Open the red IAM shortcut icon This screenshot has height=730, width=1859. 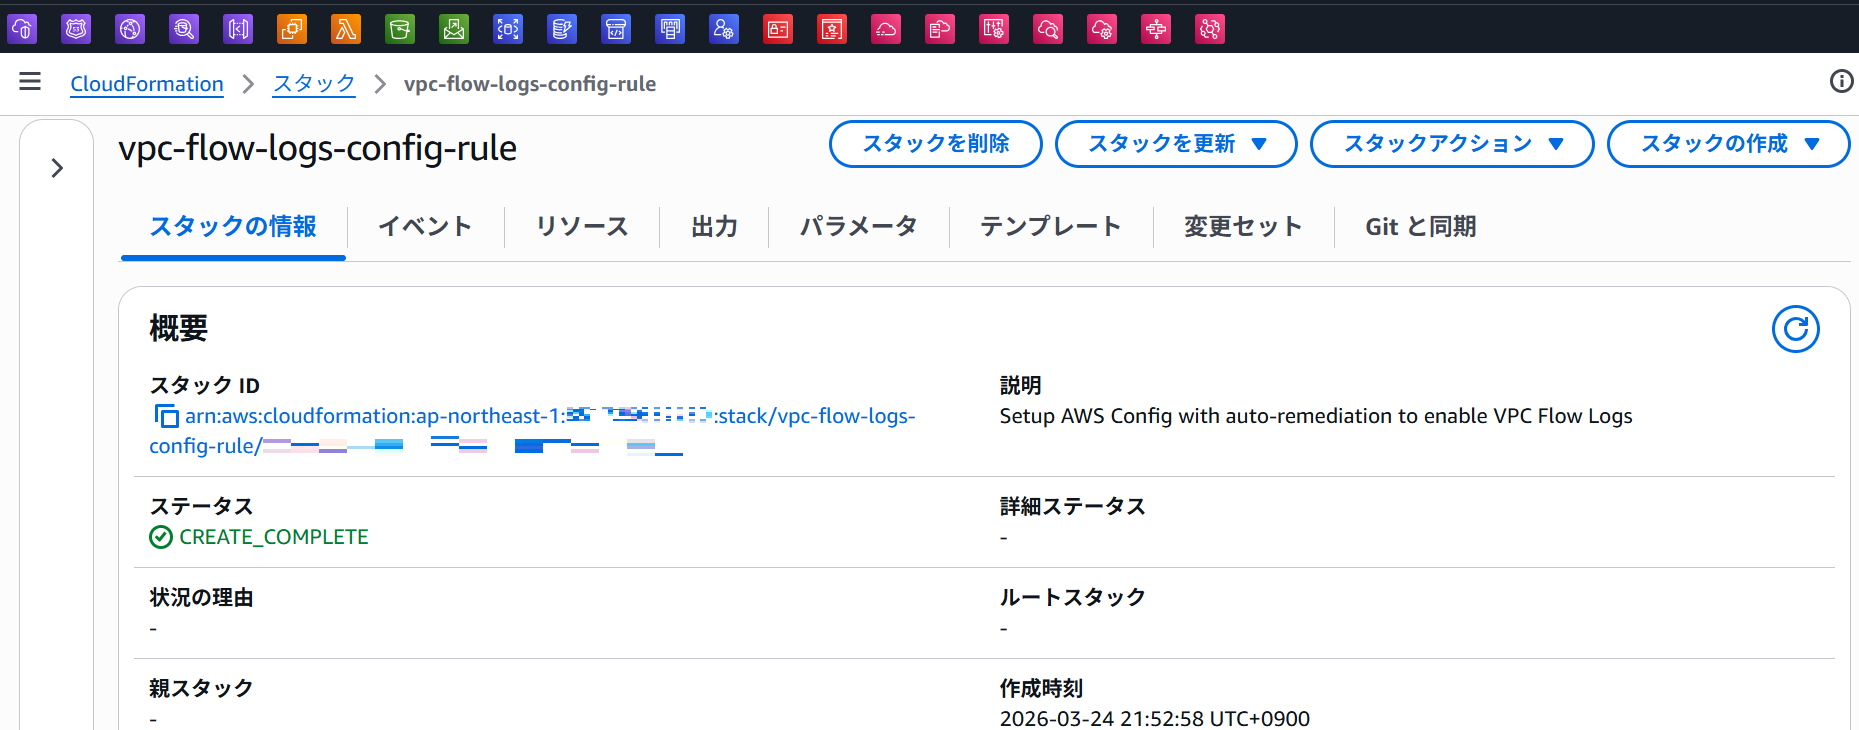pos(778,29)
